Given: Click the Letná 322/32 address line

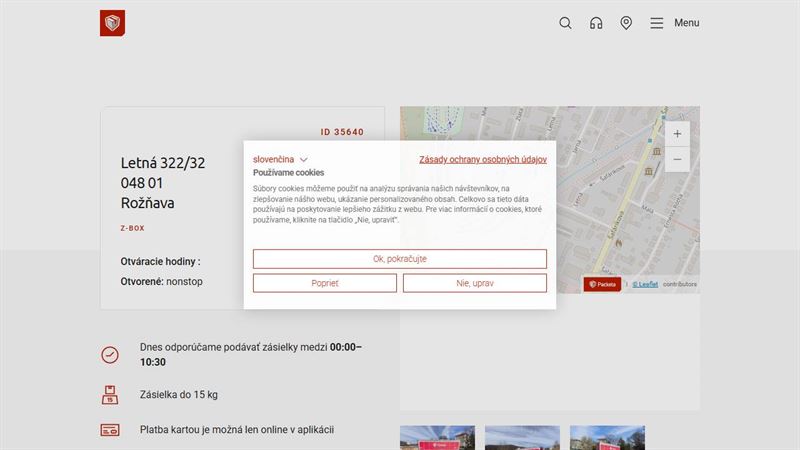Looking at the screenshot, I should pos(163,163).
